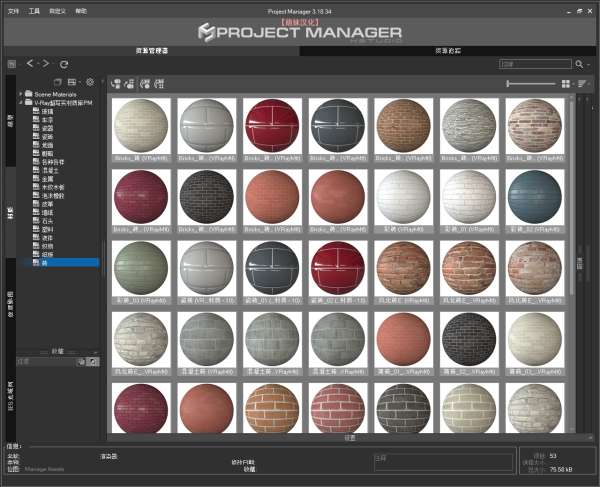
Task: Refresh the library with the circular arrow
Action: pos(64,64)
